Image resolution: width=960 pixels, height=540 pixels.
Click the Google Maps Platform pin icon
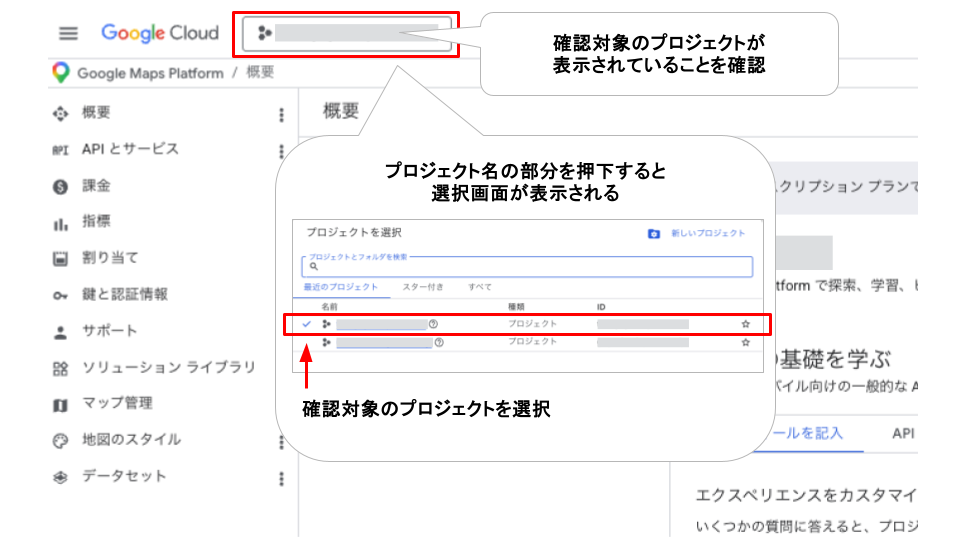(61, 73)
